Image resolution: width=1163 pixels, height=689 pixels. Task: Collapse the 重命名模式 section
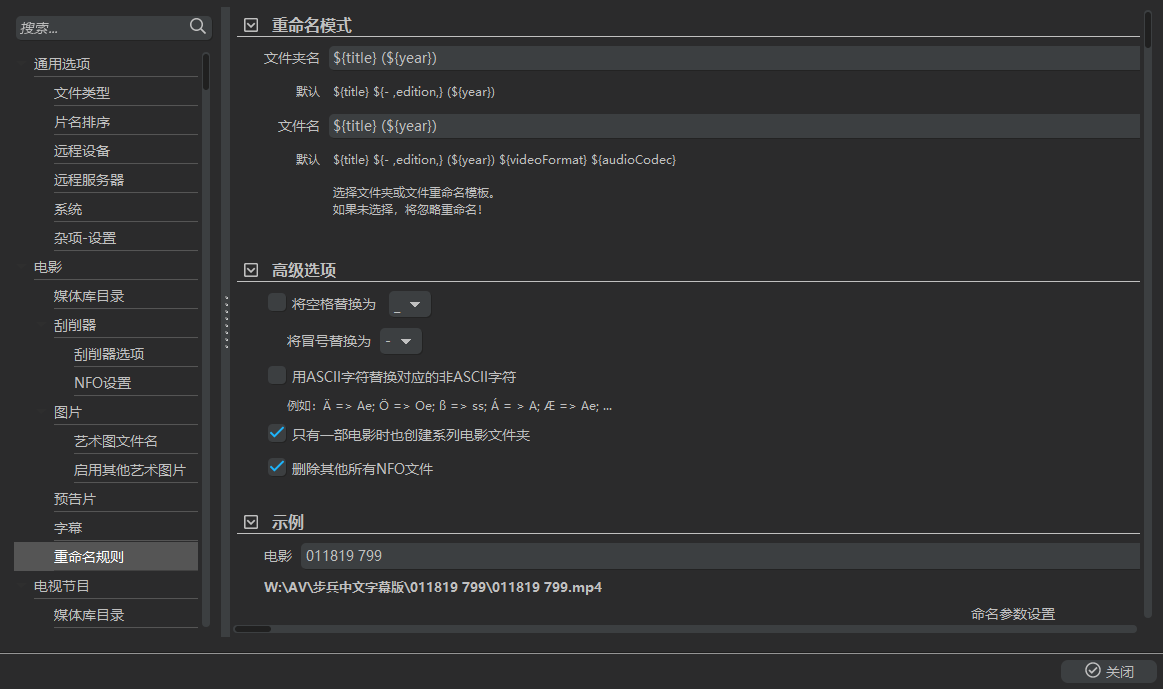tap(251, 25)
